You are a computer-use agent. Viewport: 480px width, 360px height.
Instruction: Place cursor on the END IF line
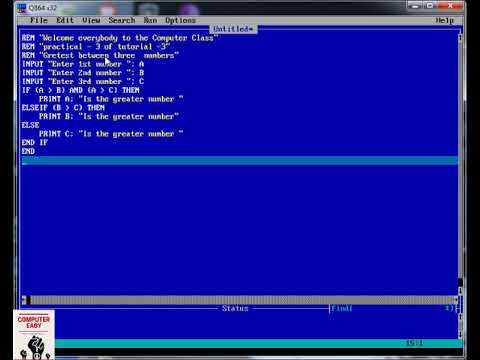click(x=35, y=142)
